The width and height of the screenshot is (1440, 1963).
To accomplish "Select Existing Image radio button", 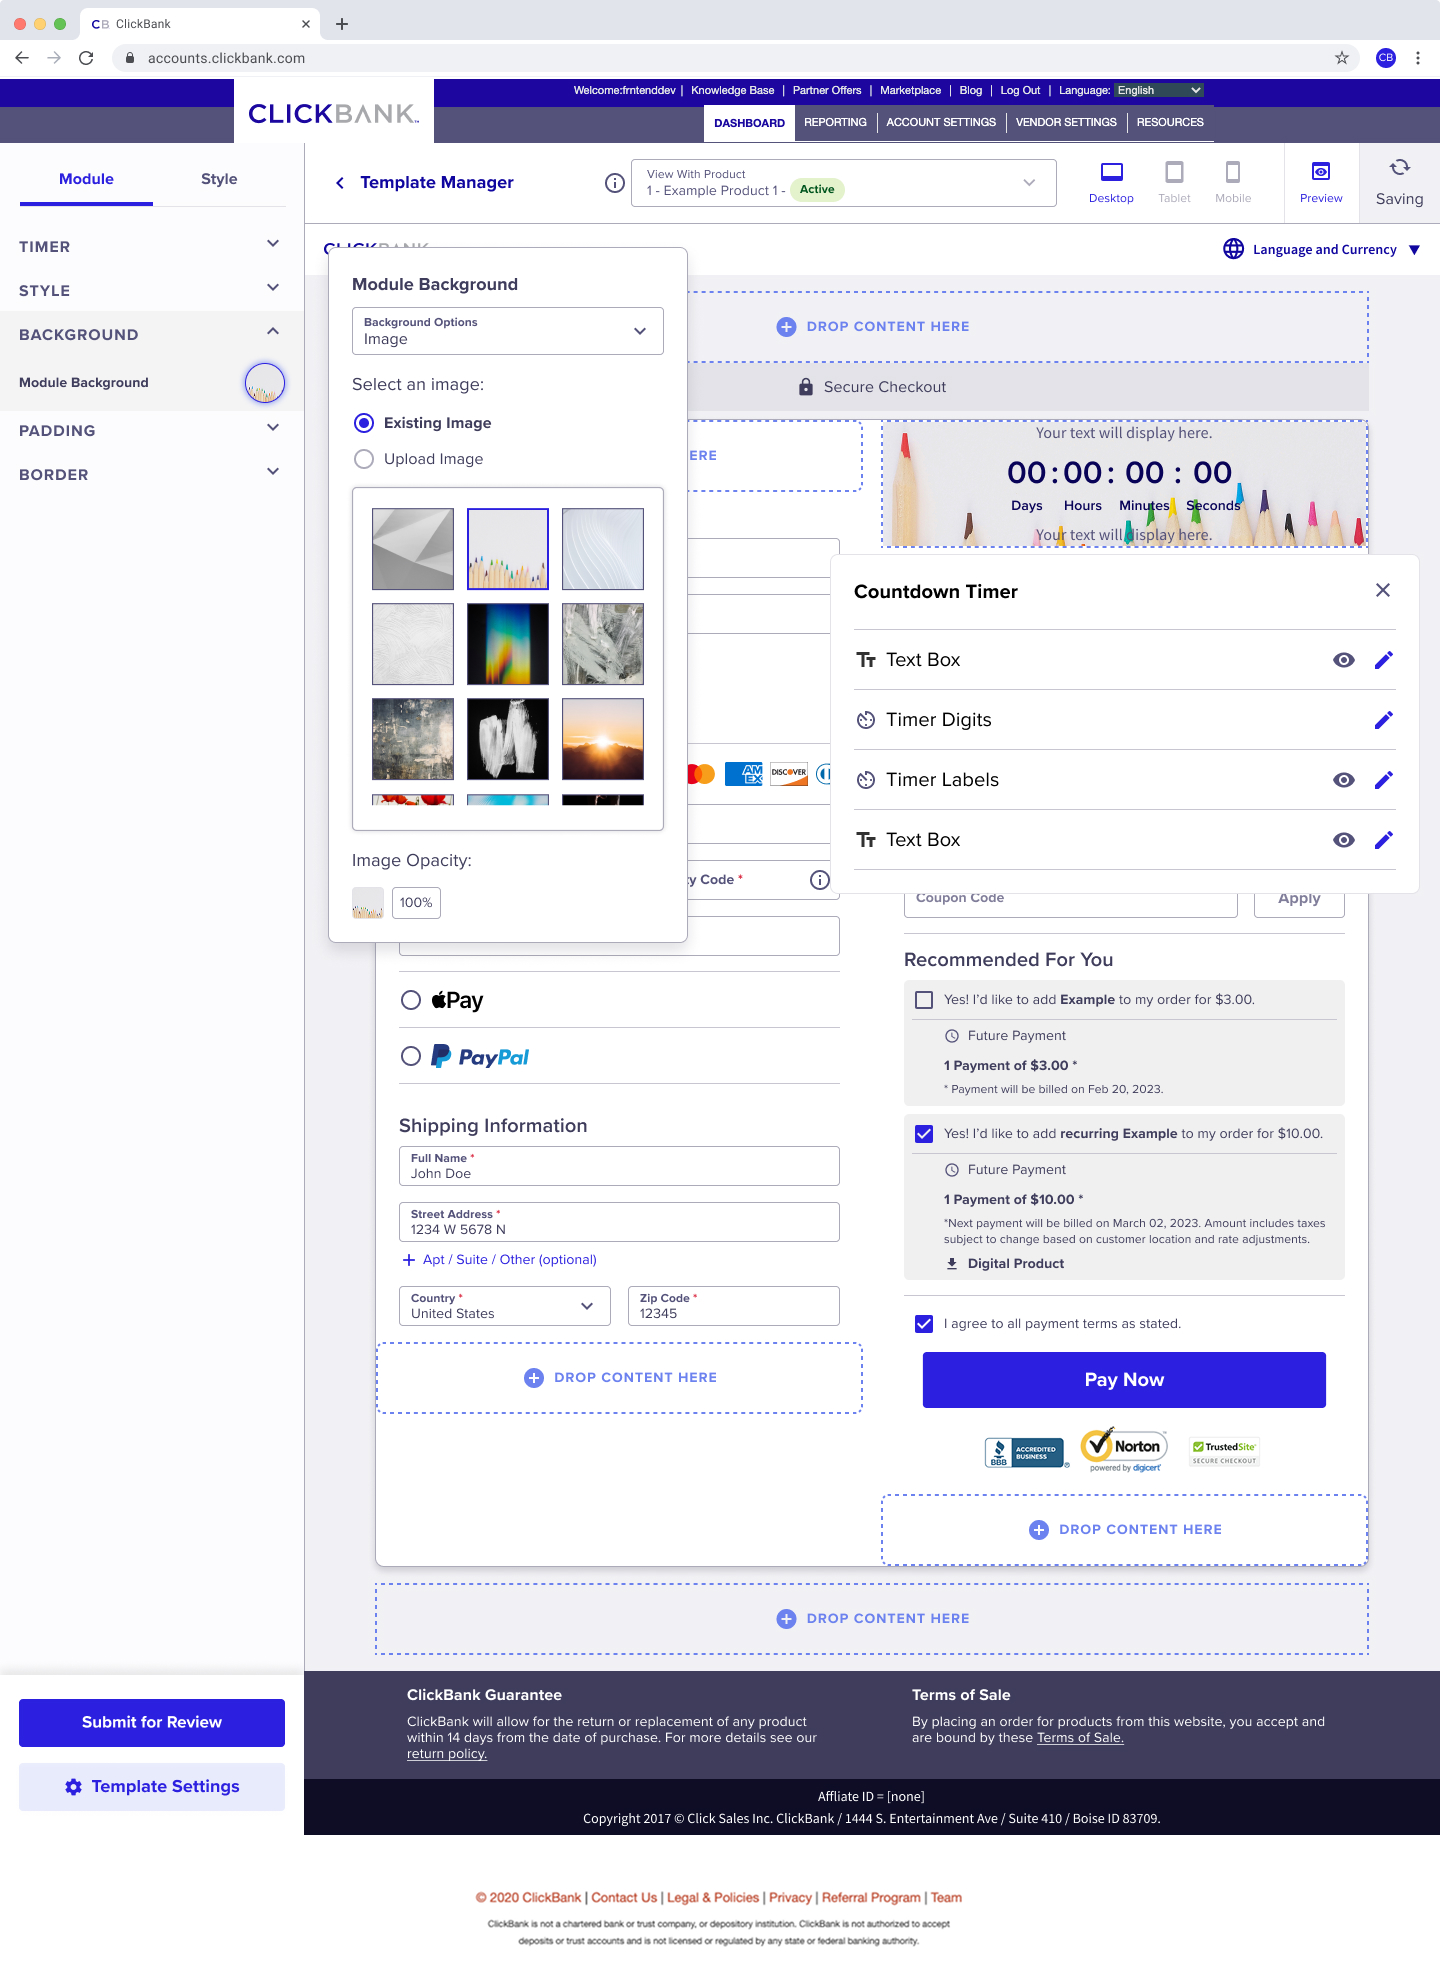I will click(x=364, y=423).
